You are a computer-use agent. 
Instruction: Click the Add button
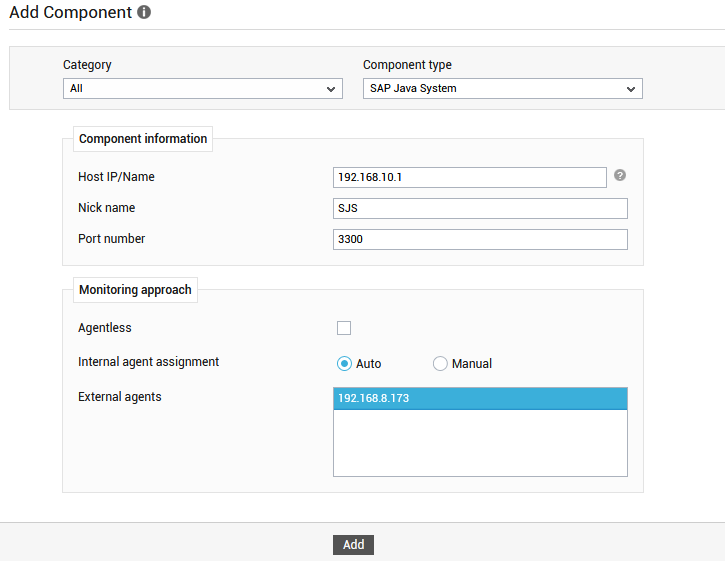353,545
